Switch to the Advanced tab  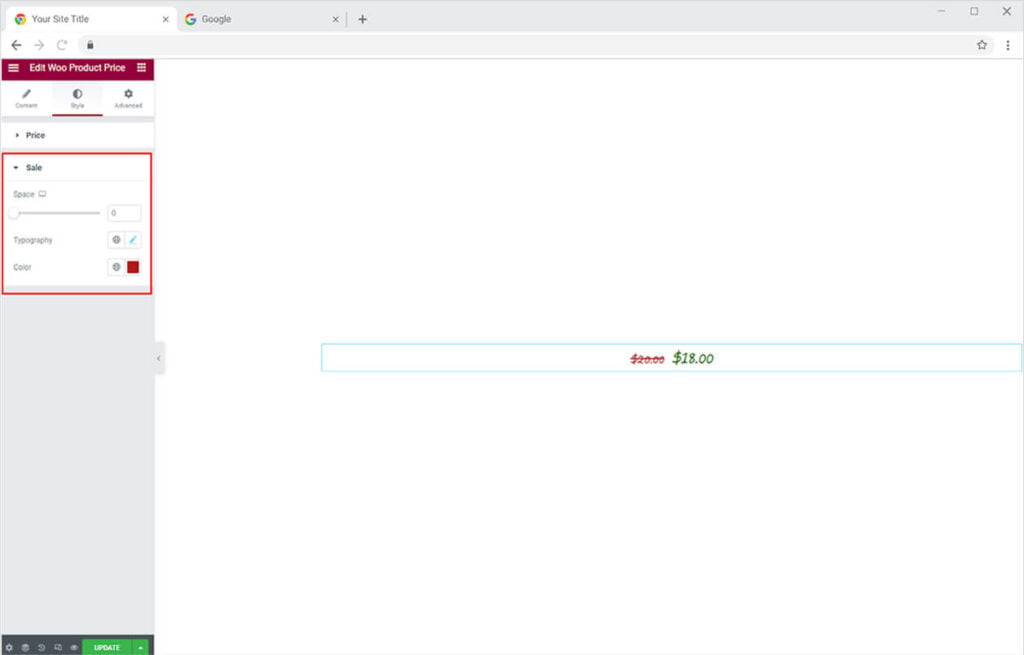click(128, 98)
